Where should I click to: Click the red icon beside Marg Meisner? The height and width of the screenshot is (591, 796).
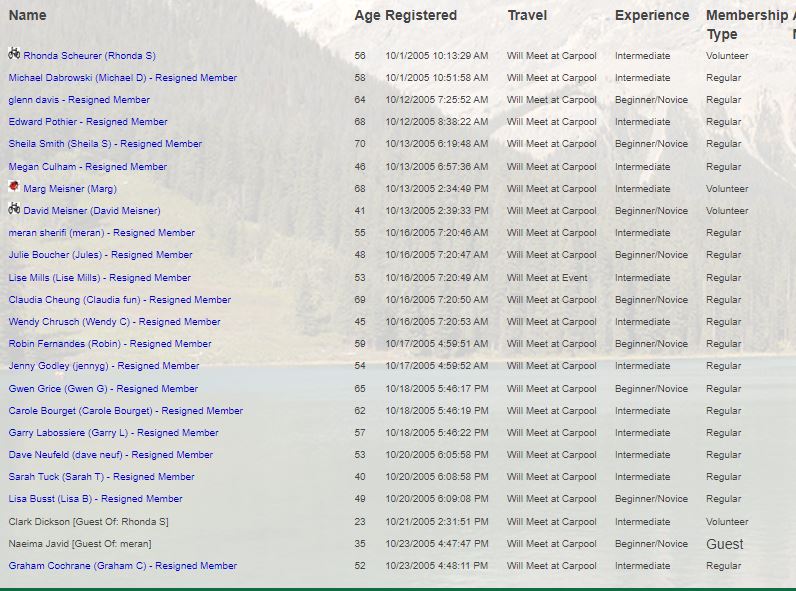pos(14,187)
